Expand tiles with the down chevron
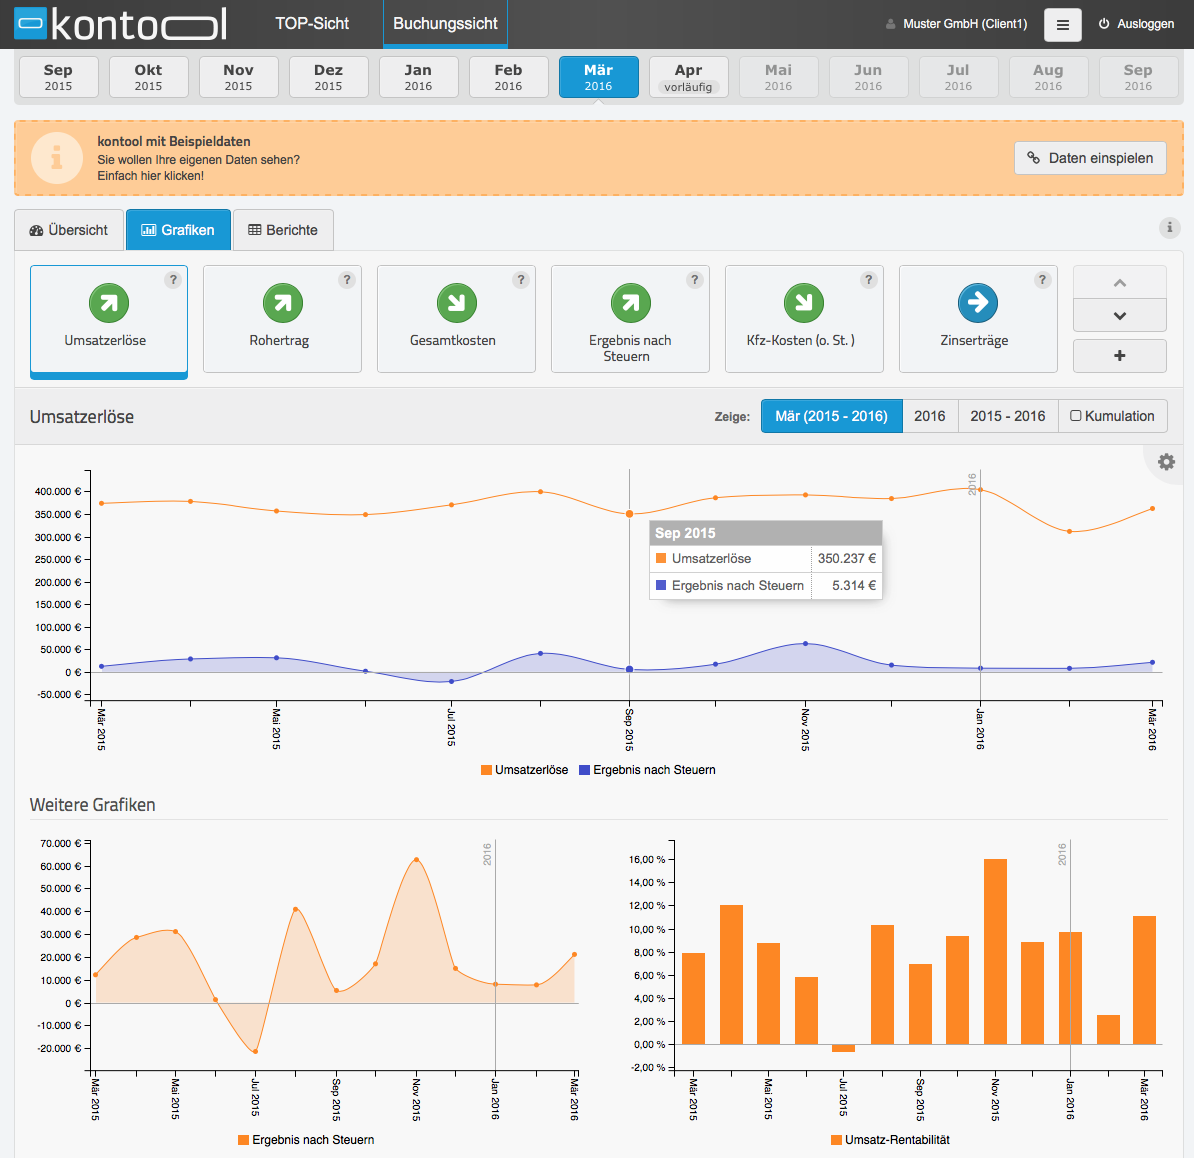Image resolution: width=1194 pixels, height=1158 pixels. (1119, 315)
